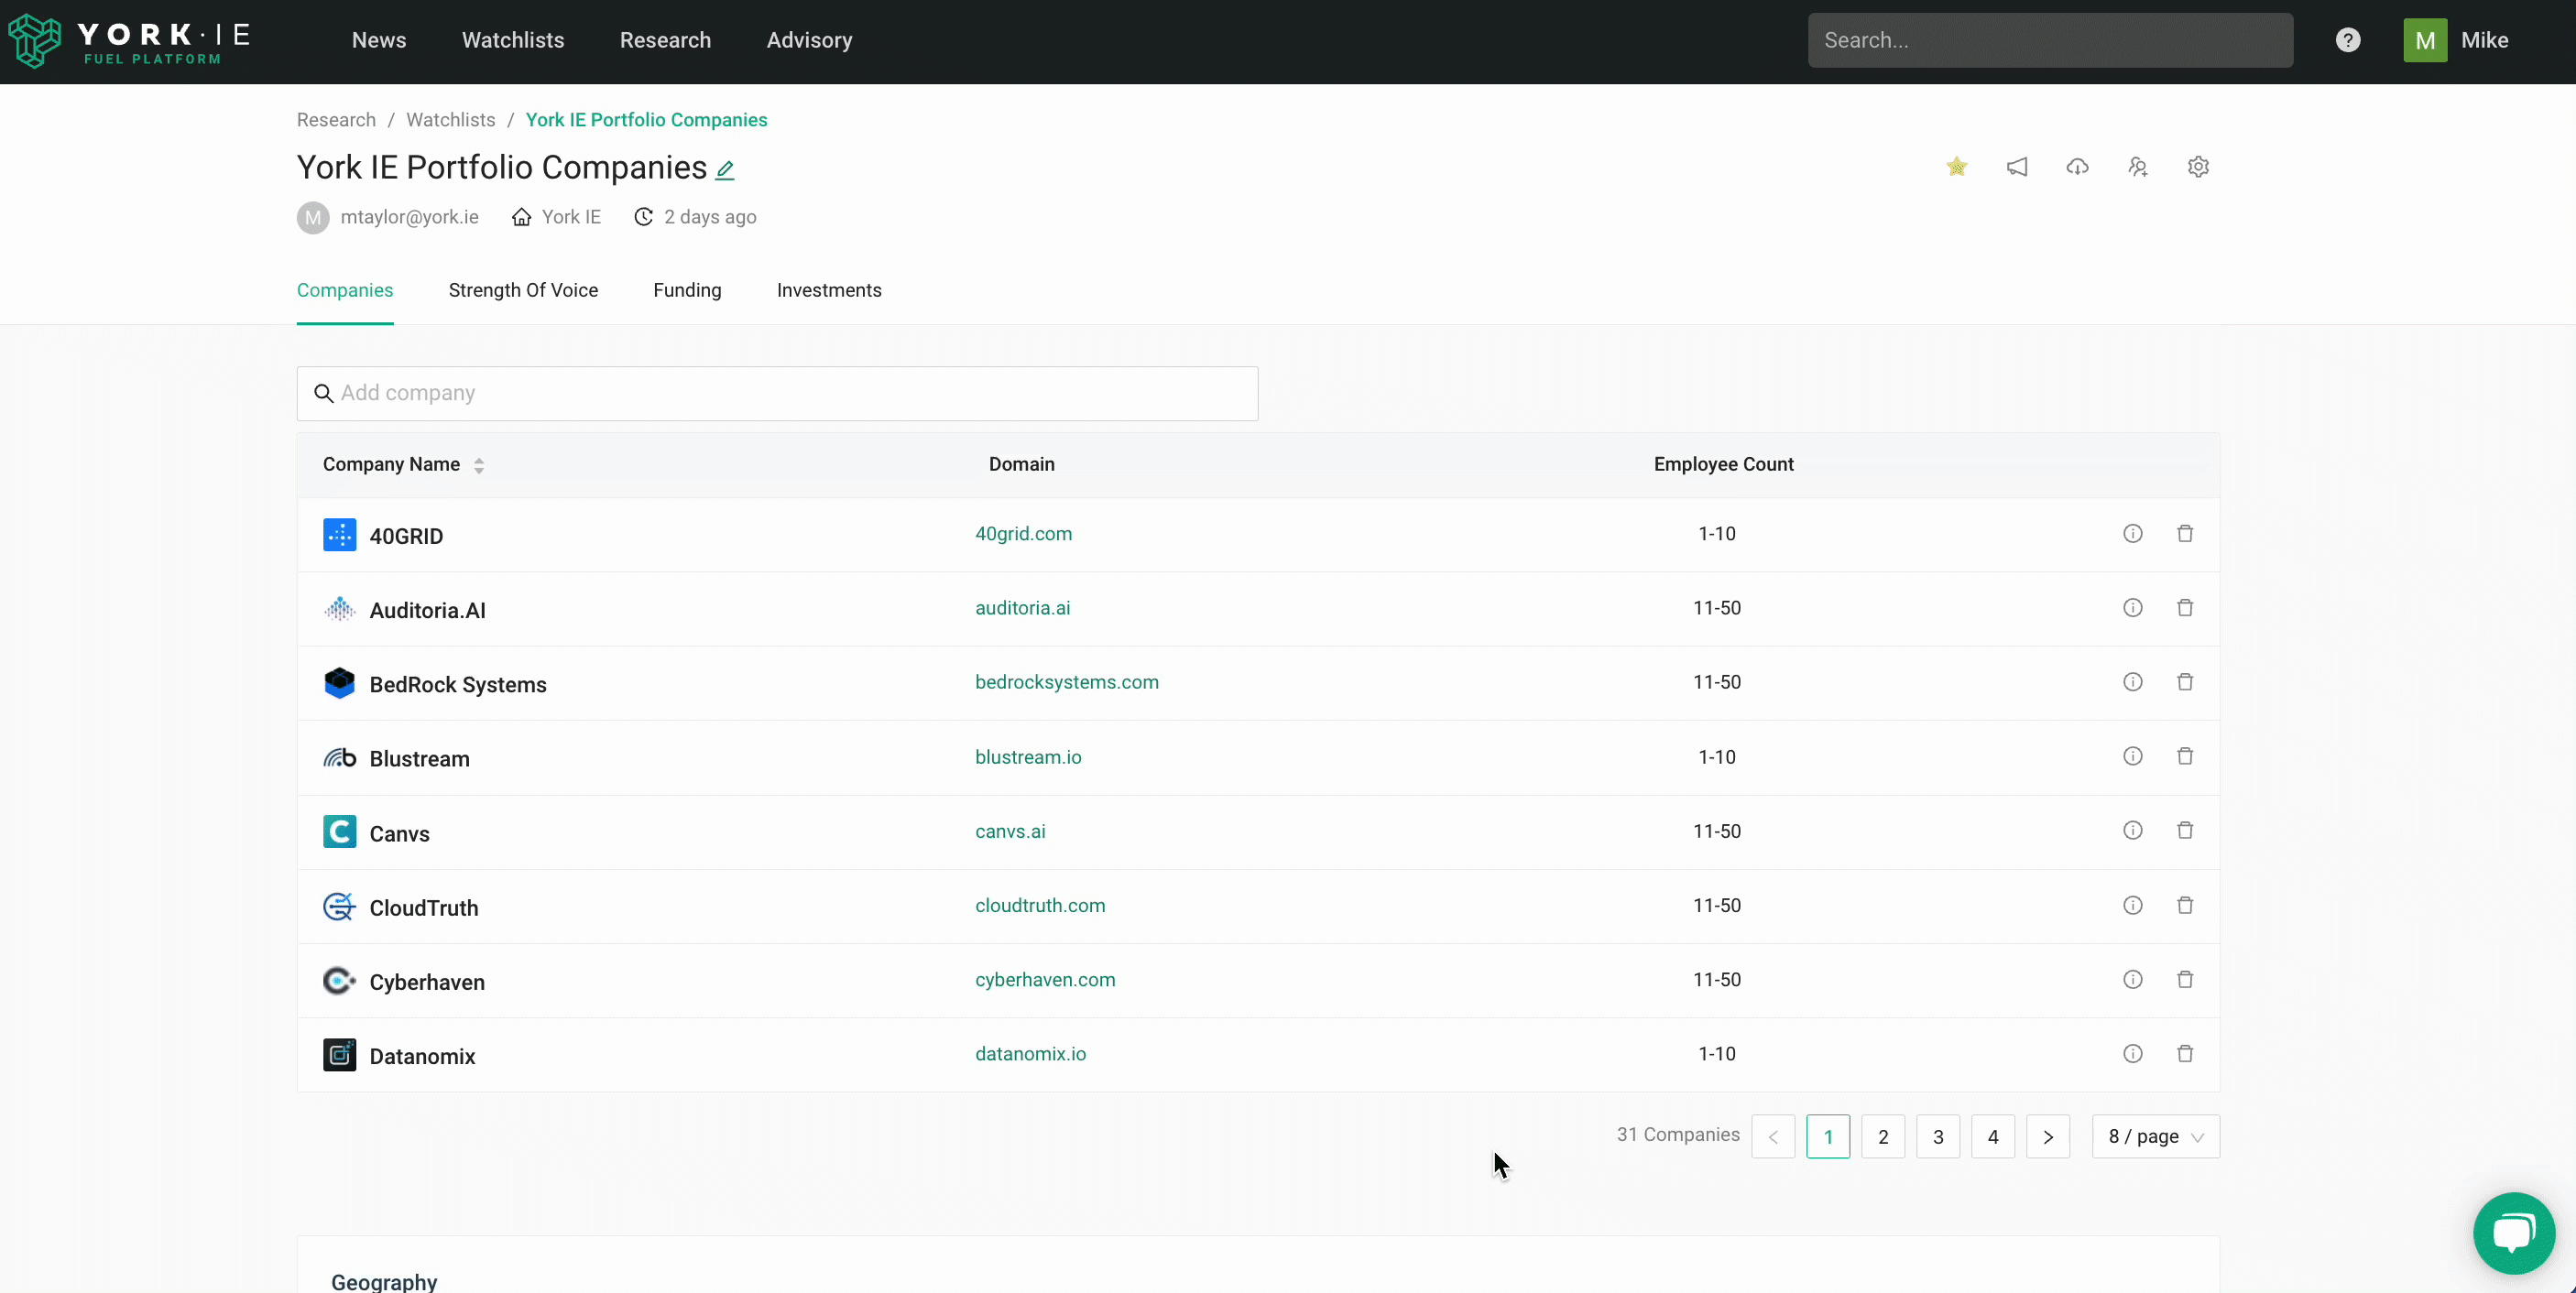This screenshot has width=2576, height=1293.
Task: Open info icon for 40GRID row
Action: click(x=2133, y=534)
